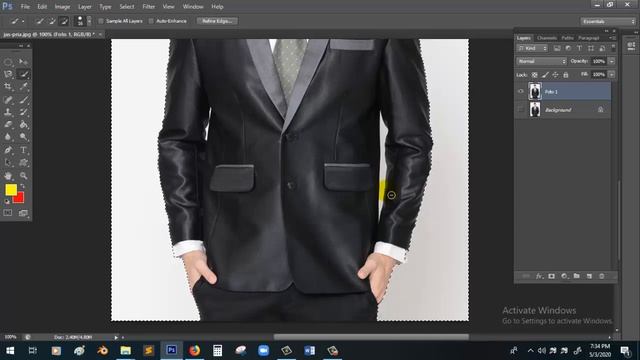Select the History Brush tool
Image resolution: width=640 pixels, height=360 pixels.
23,112
